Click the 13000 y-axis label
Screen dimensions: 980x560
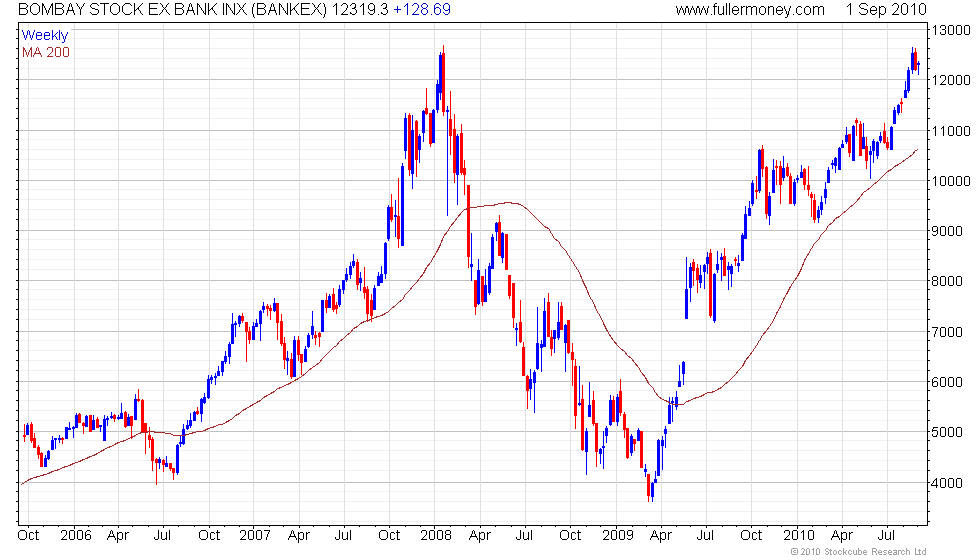point(951,30)
